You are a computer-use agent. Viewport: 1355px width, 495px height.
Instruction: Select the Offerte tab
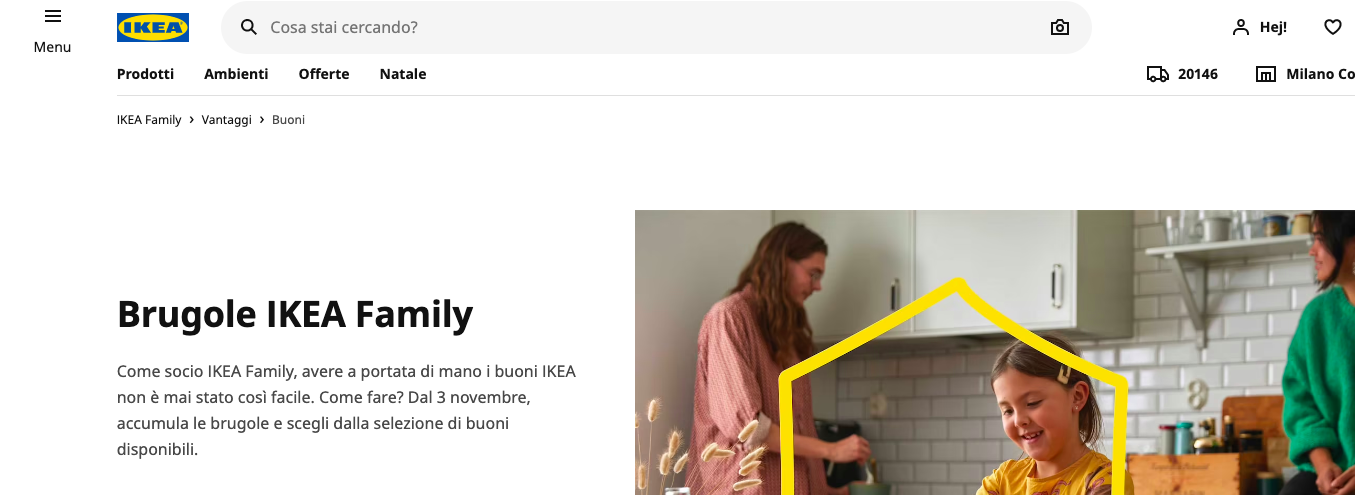coord(324,74)
